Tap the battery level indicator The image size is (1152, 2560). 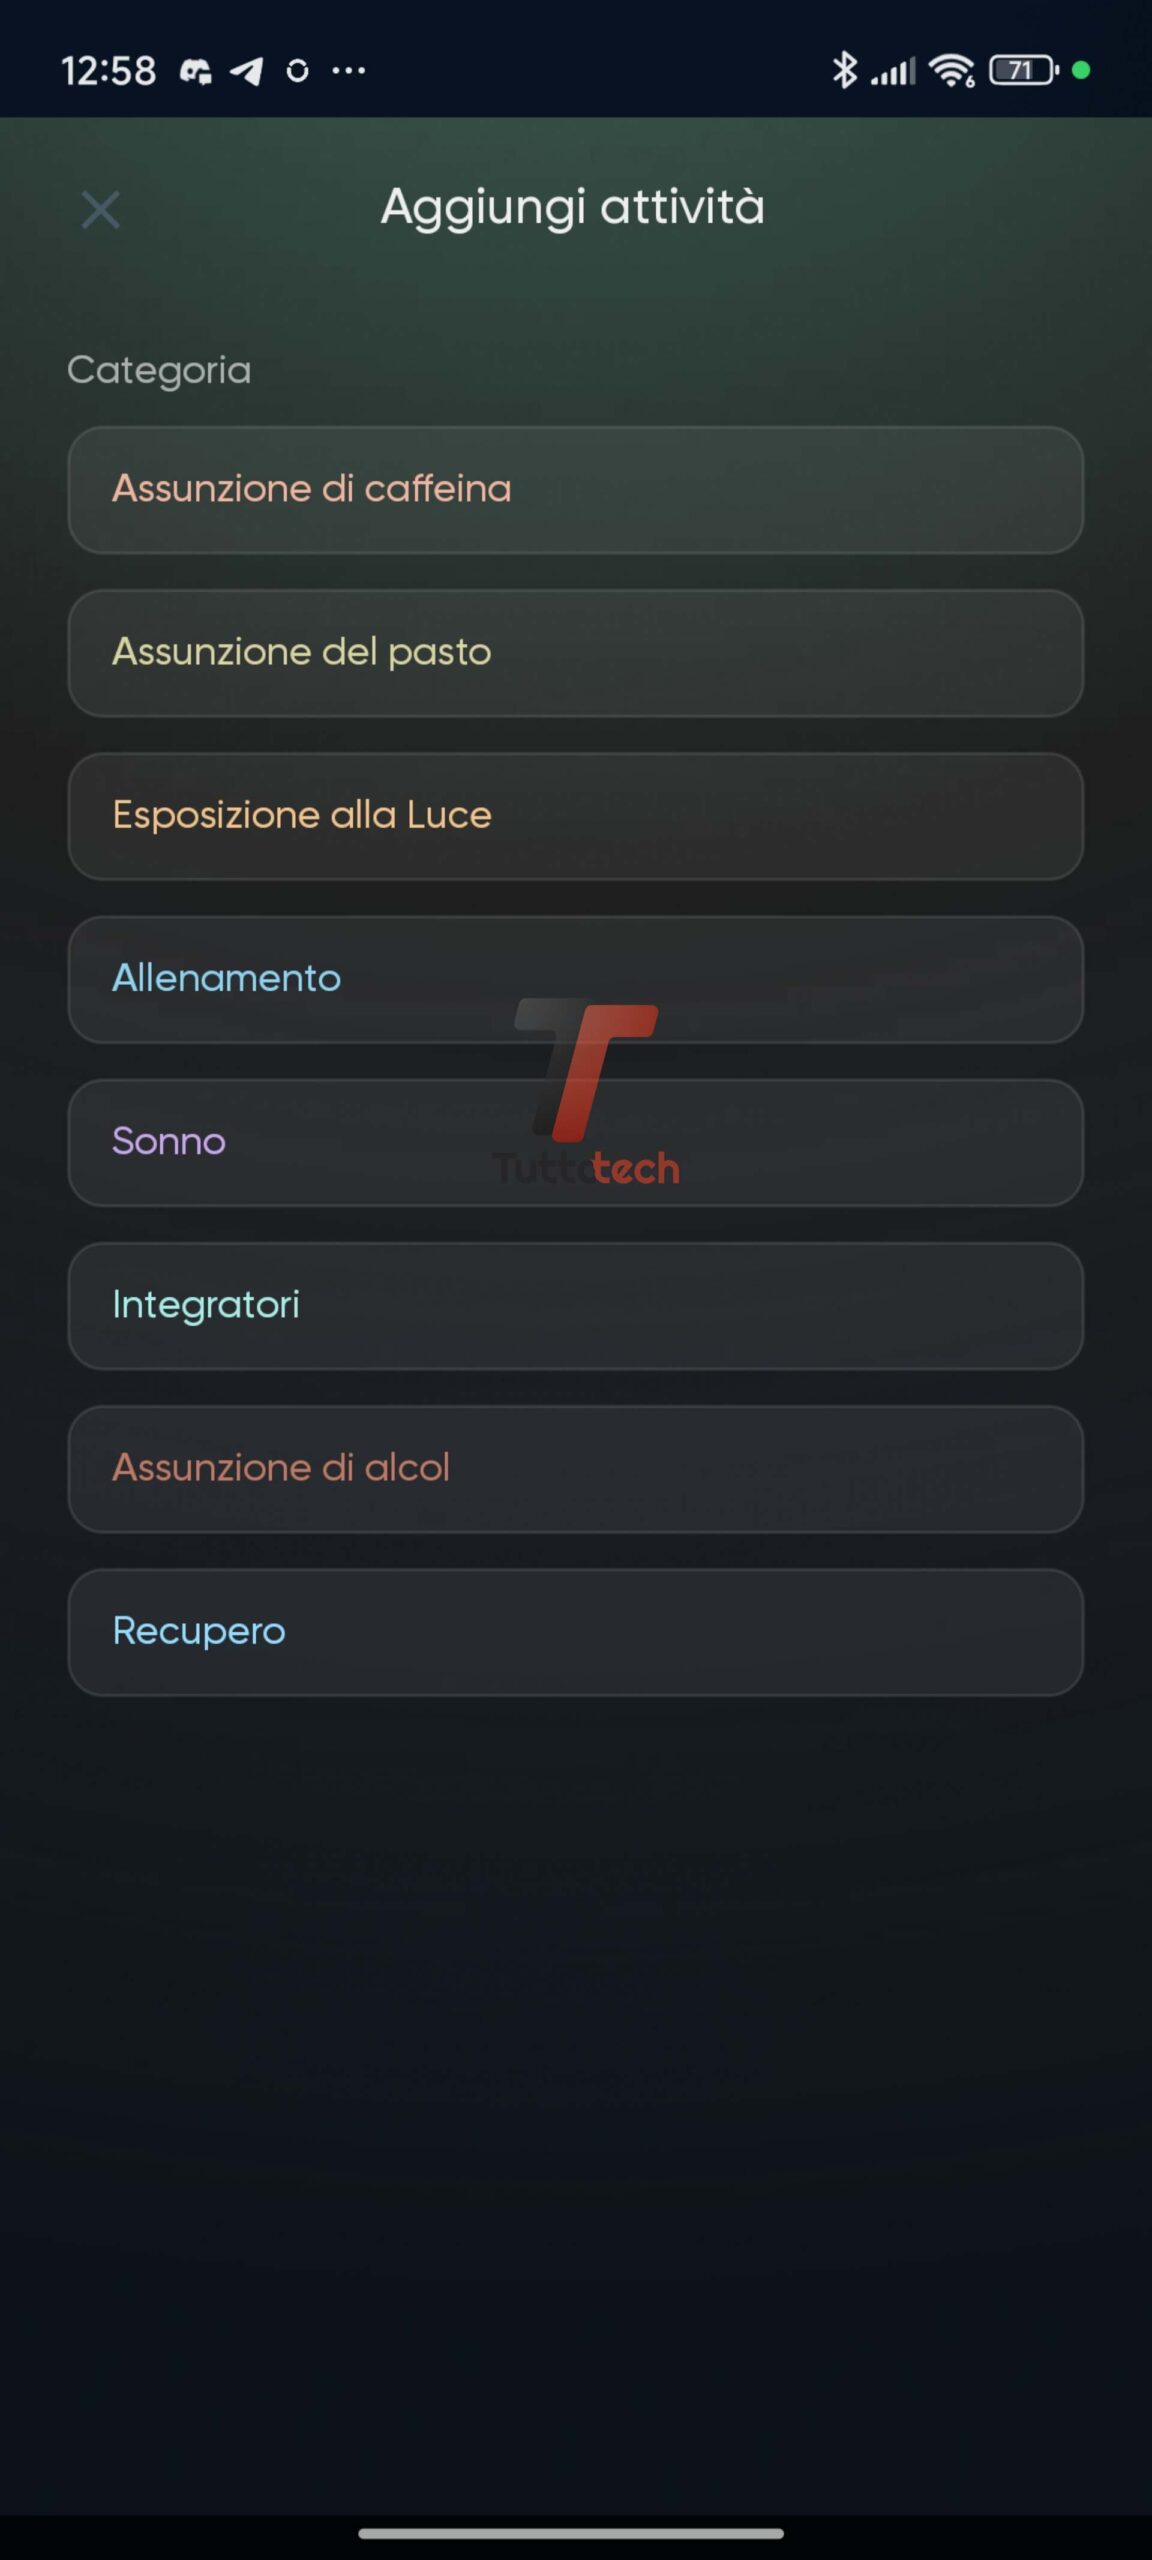point(1022,70)
